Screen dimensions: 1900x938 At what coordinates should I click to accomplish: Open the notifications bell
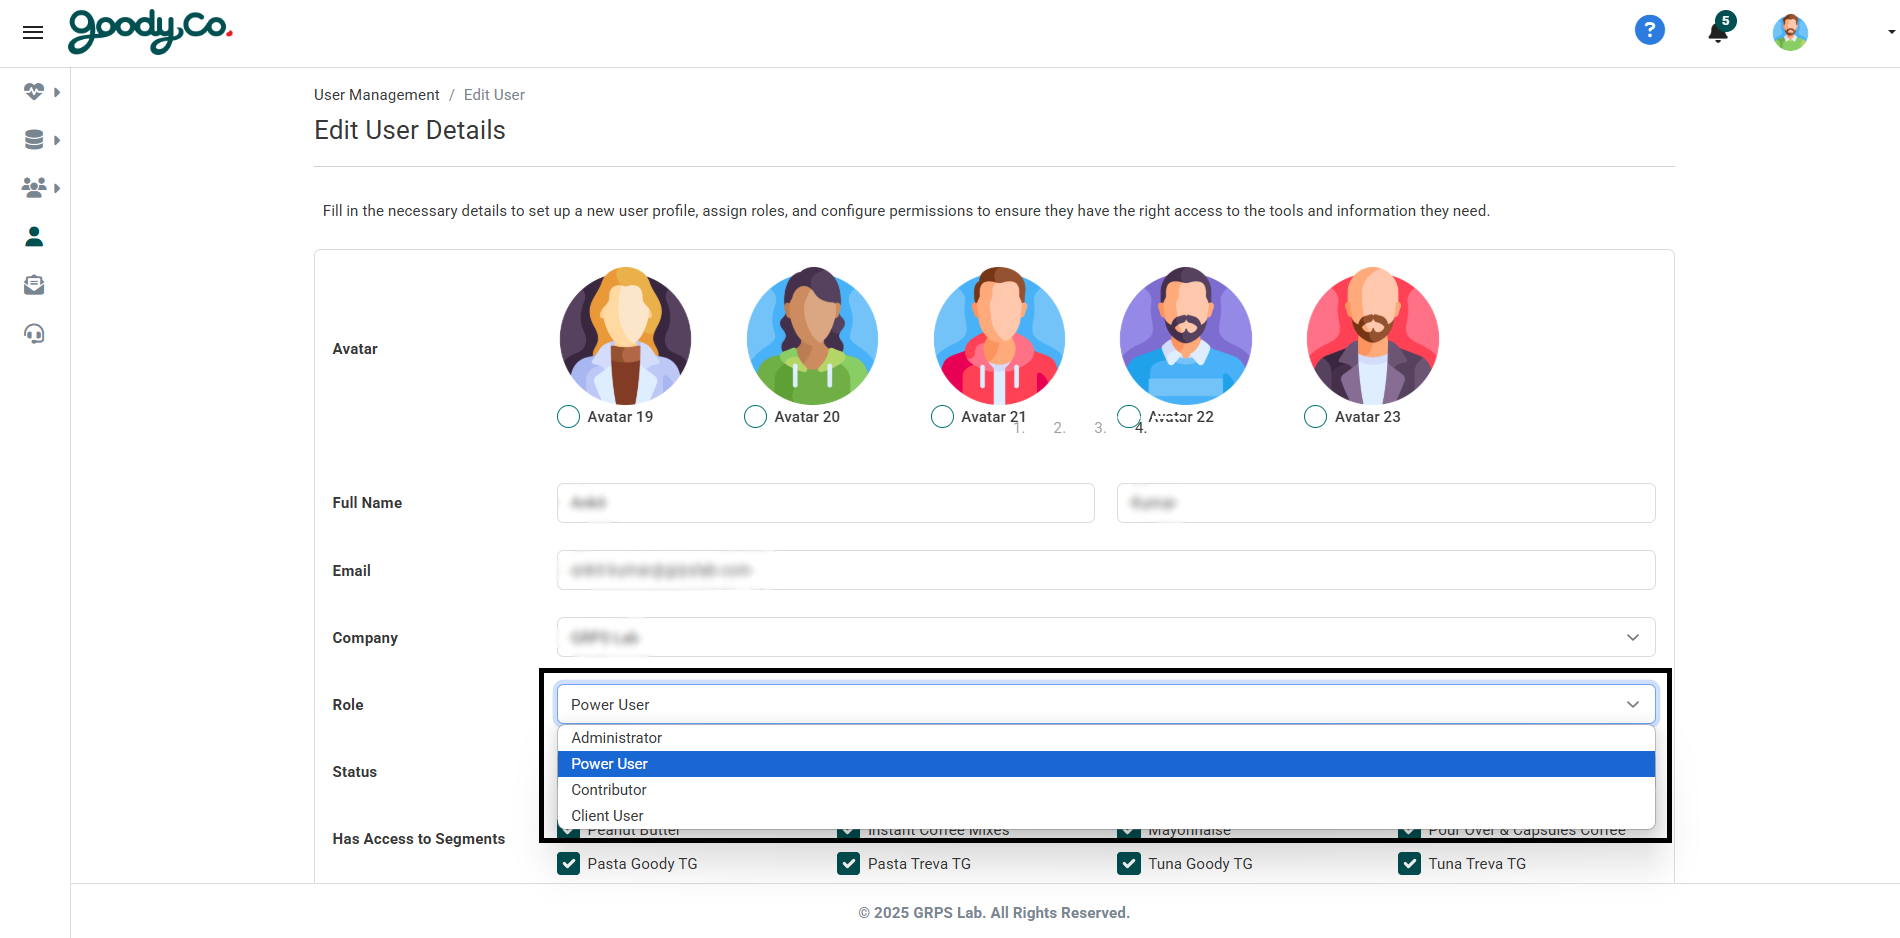pos(1718,31)
